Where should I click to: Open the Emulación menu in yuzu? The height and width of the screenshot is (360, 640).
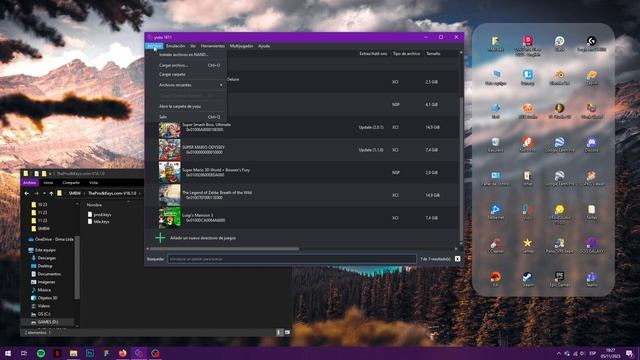(x=175, y=46)
